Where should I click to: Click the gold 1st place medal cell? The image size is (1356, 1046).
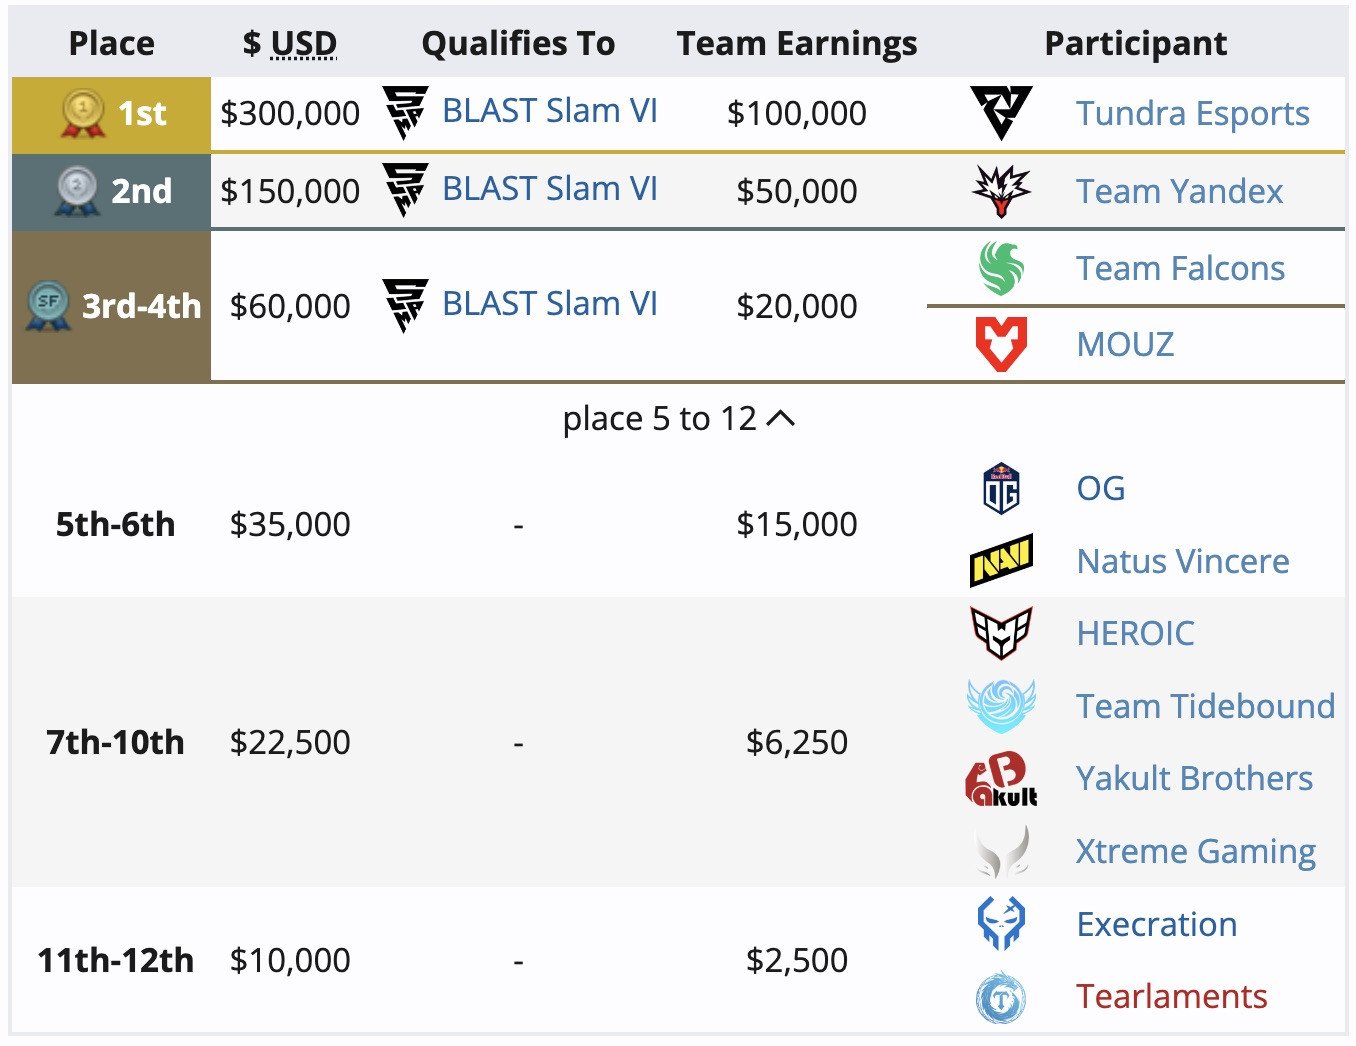(x=111, y=114)
